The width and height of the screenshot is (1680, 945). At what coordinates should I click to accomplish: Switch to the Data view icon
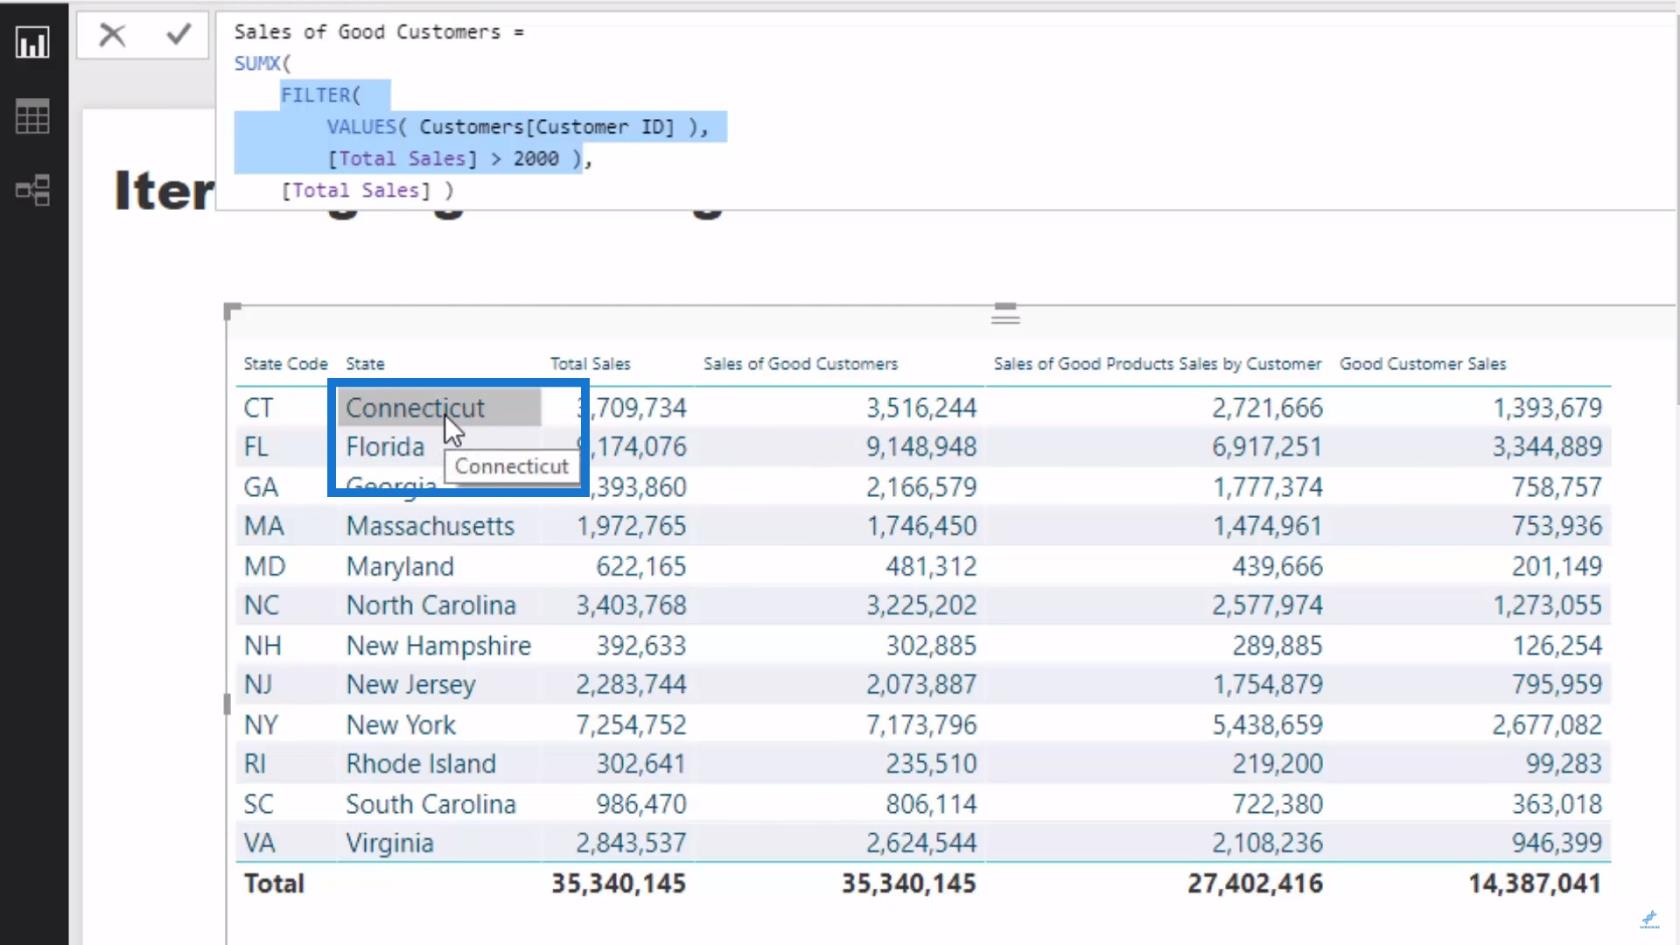tap(32, 117)
